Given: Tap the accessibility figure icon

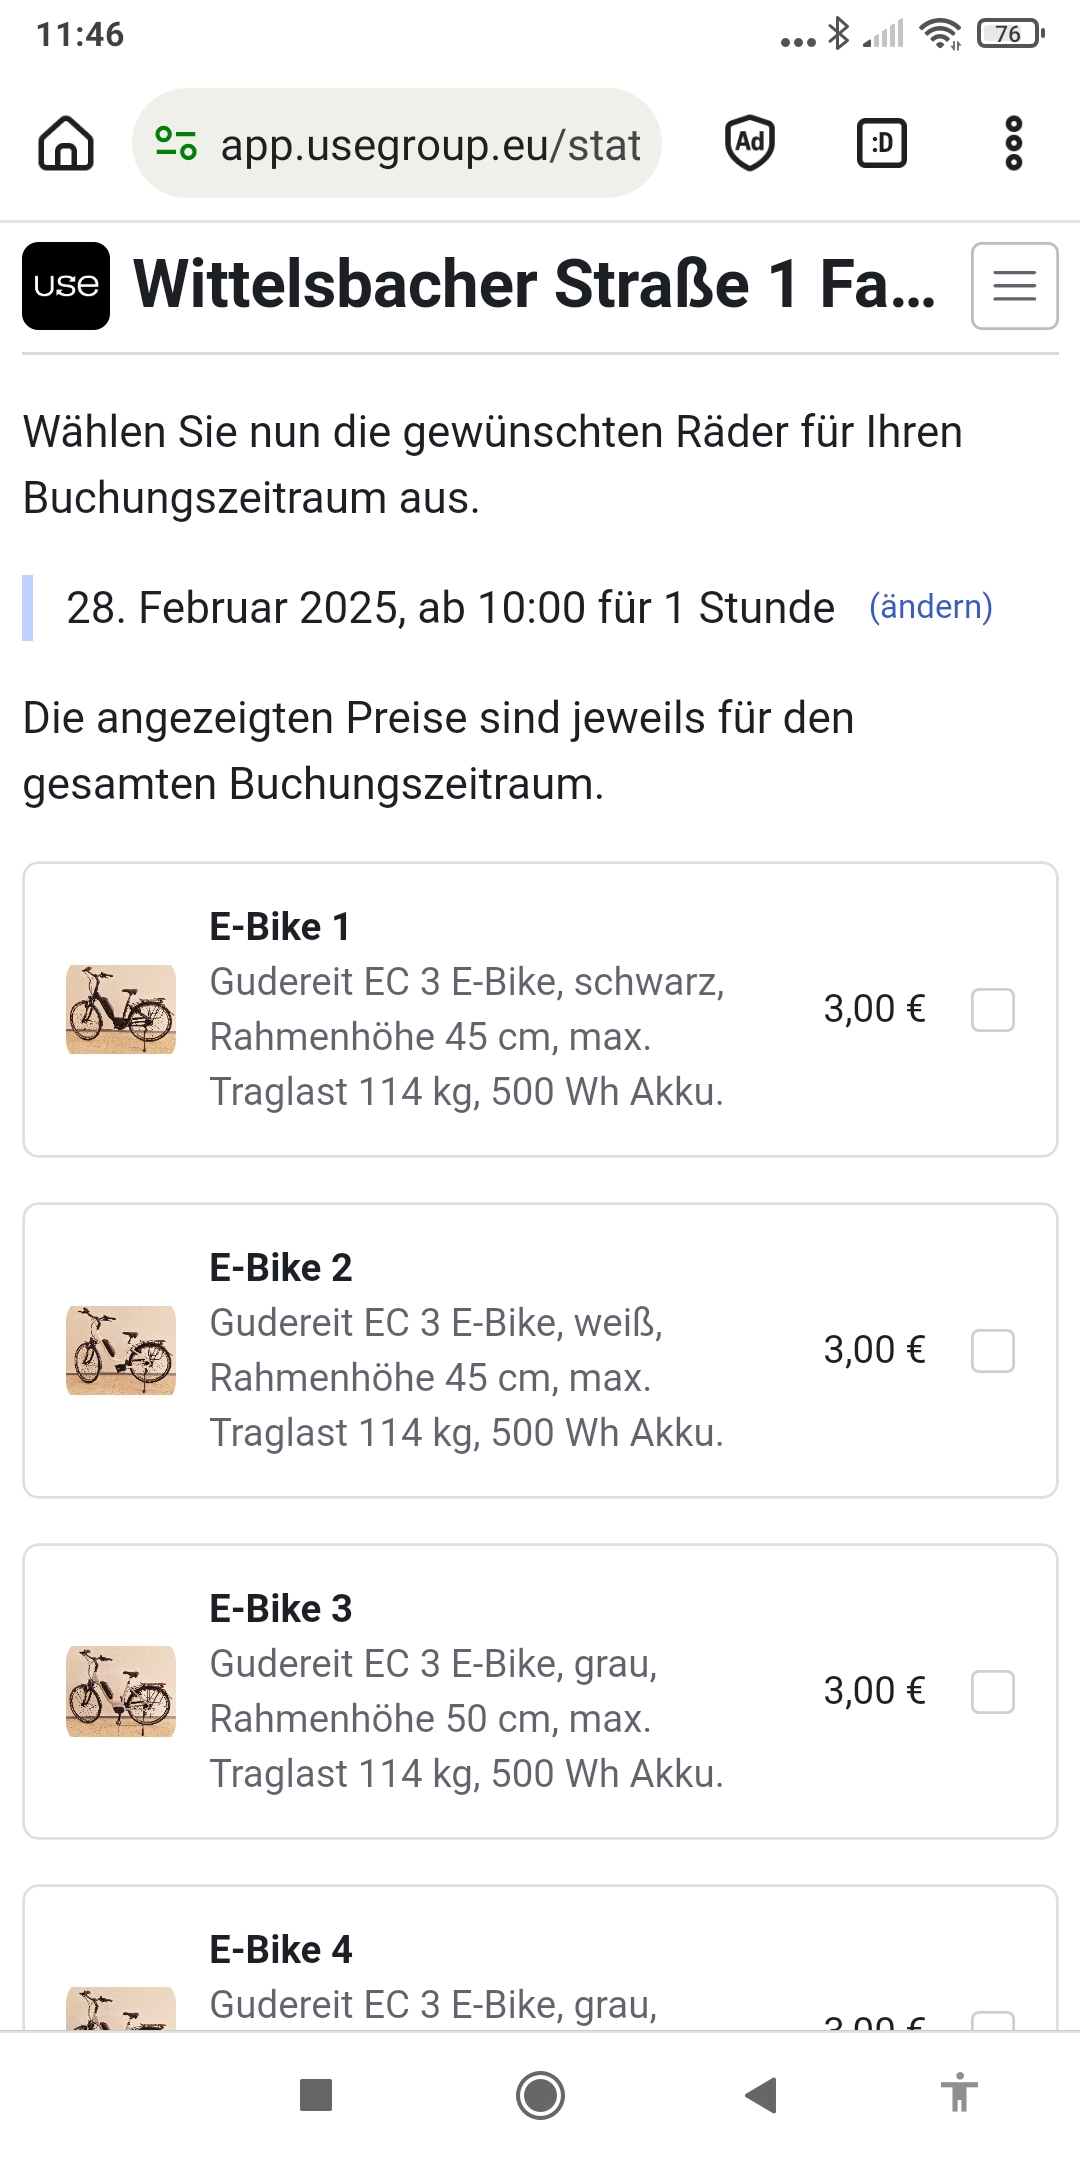Looking at the screenshot, I should click(959, 2093).
